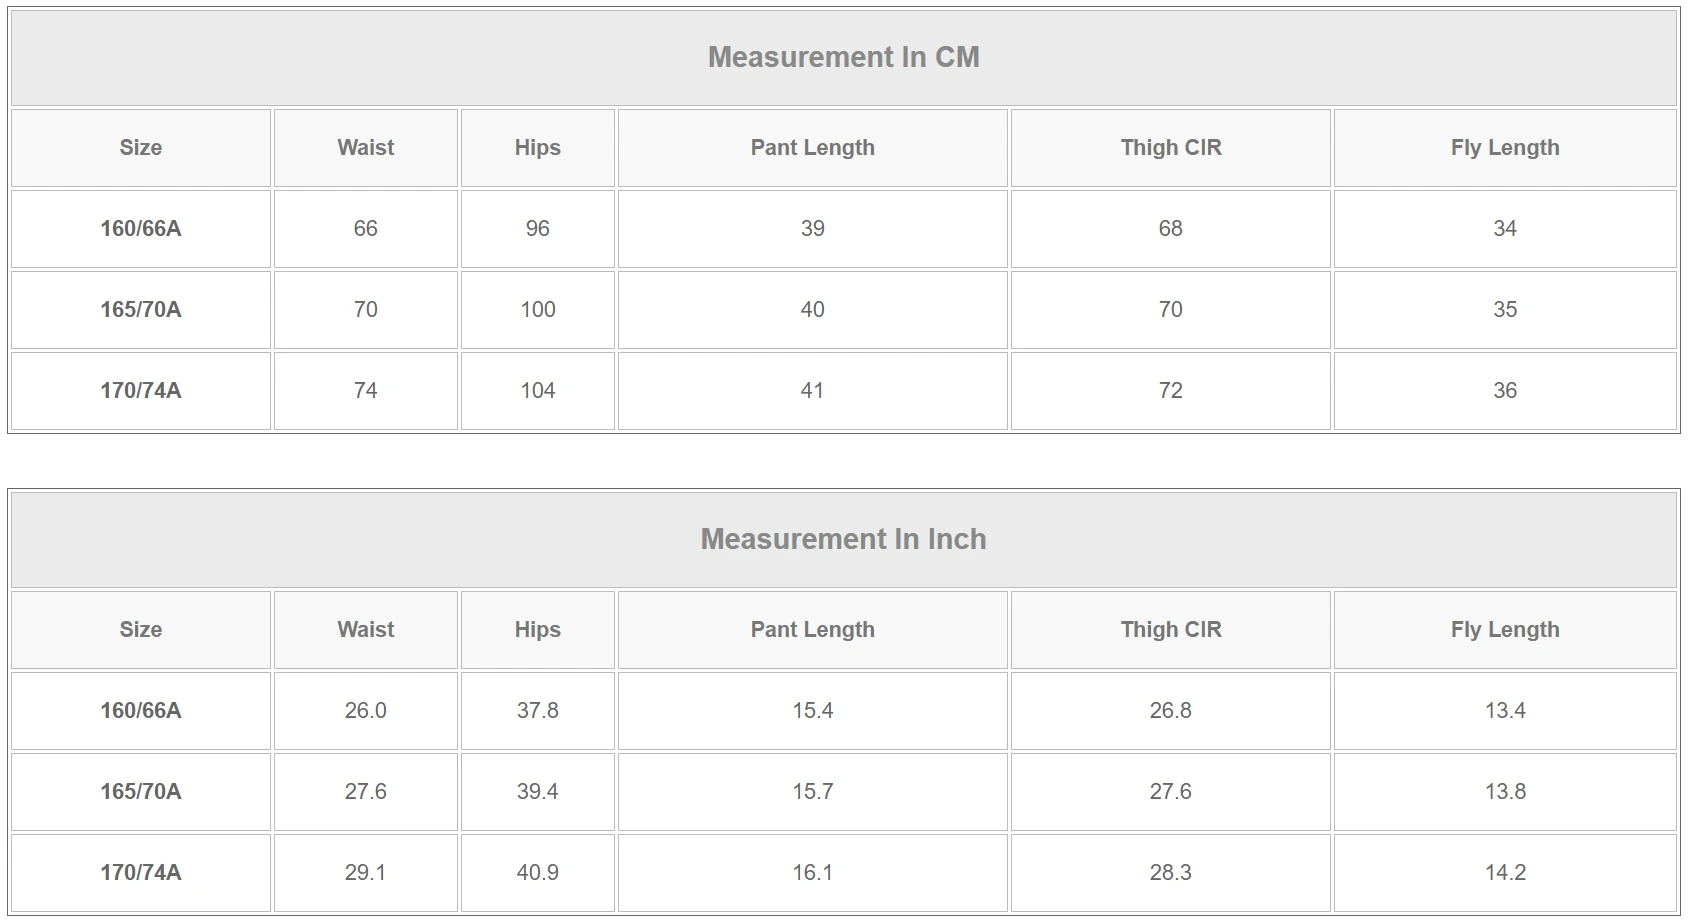Click Pant Length header in CM table
The image size is (1689, 920).
pos(813,148)
